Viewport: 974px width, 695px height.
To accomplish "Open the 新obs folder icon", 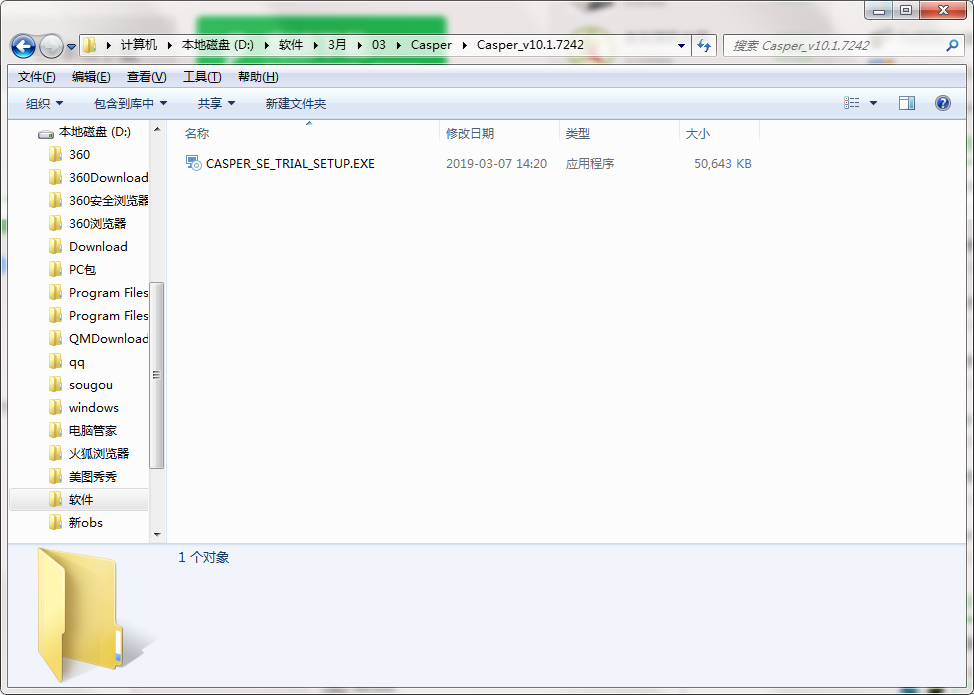I will point(55,522).
